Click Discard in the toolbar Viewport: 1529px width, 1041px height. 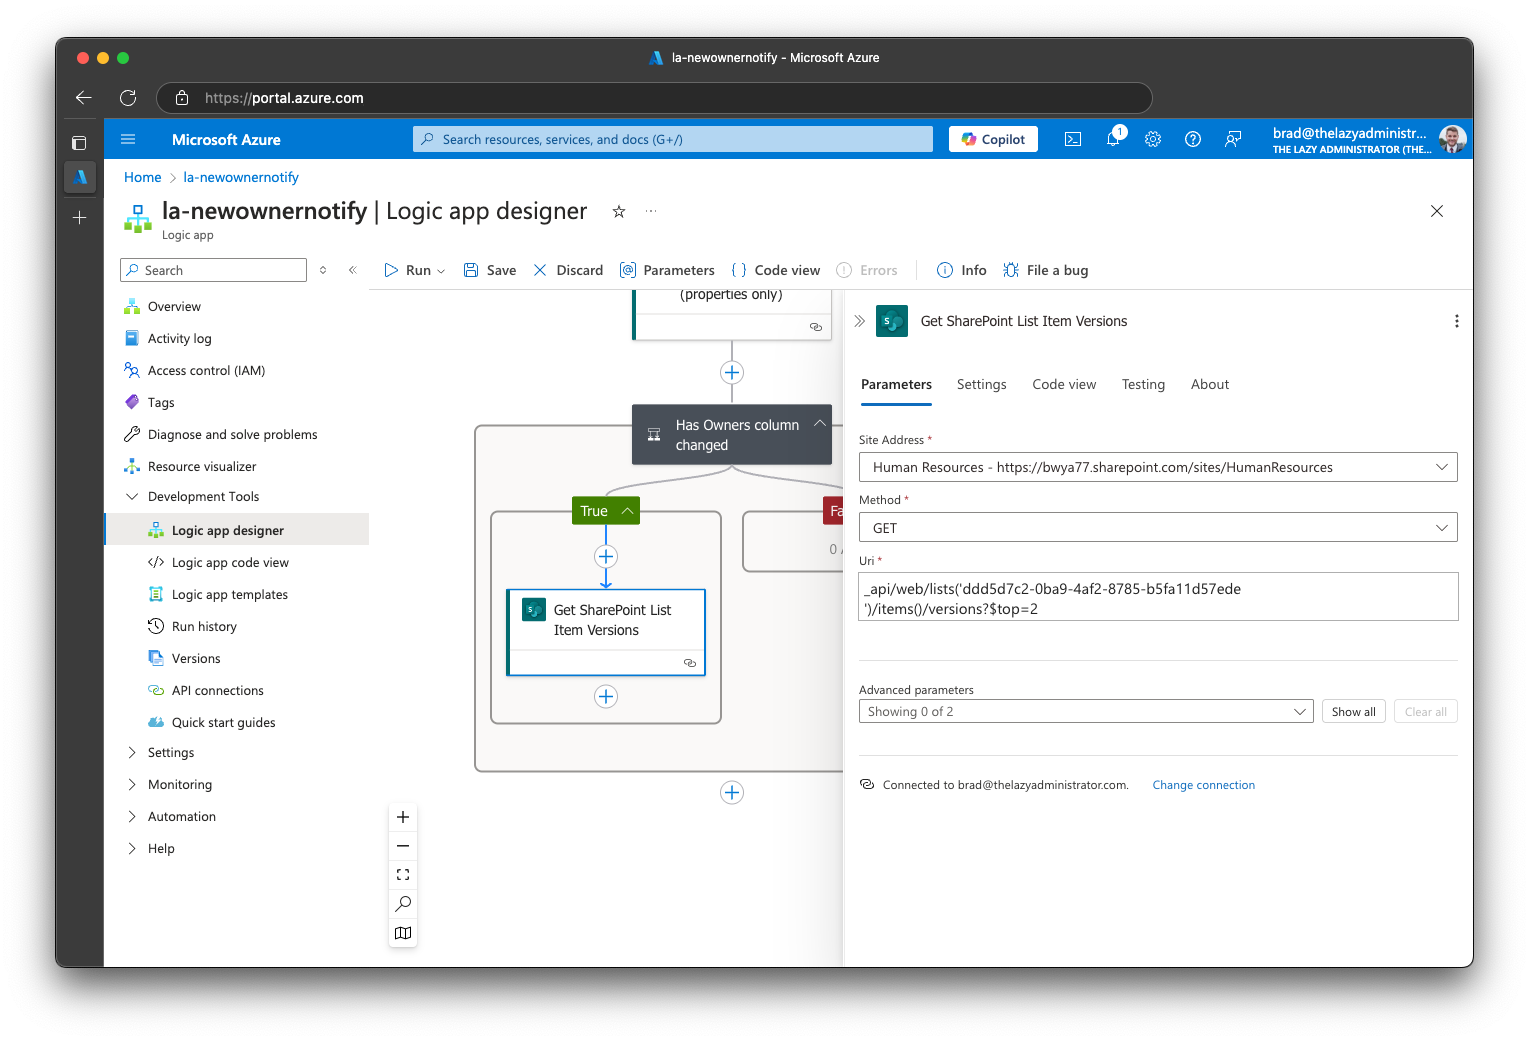(x=568, y=270)
